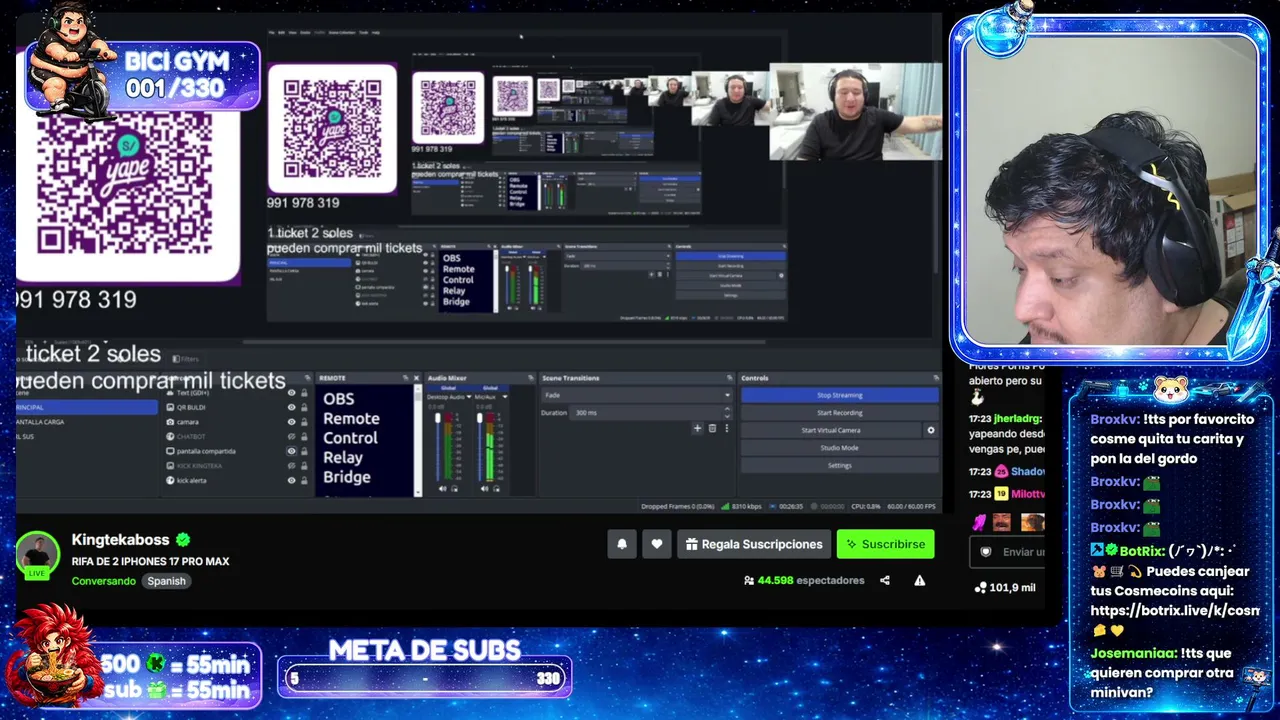
Task: Click Start Virtual Camera button
Action: pyautogui.click(x=830, y=430)
